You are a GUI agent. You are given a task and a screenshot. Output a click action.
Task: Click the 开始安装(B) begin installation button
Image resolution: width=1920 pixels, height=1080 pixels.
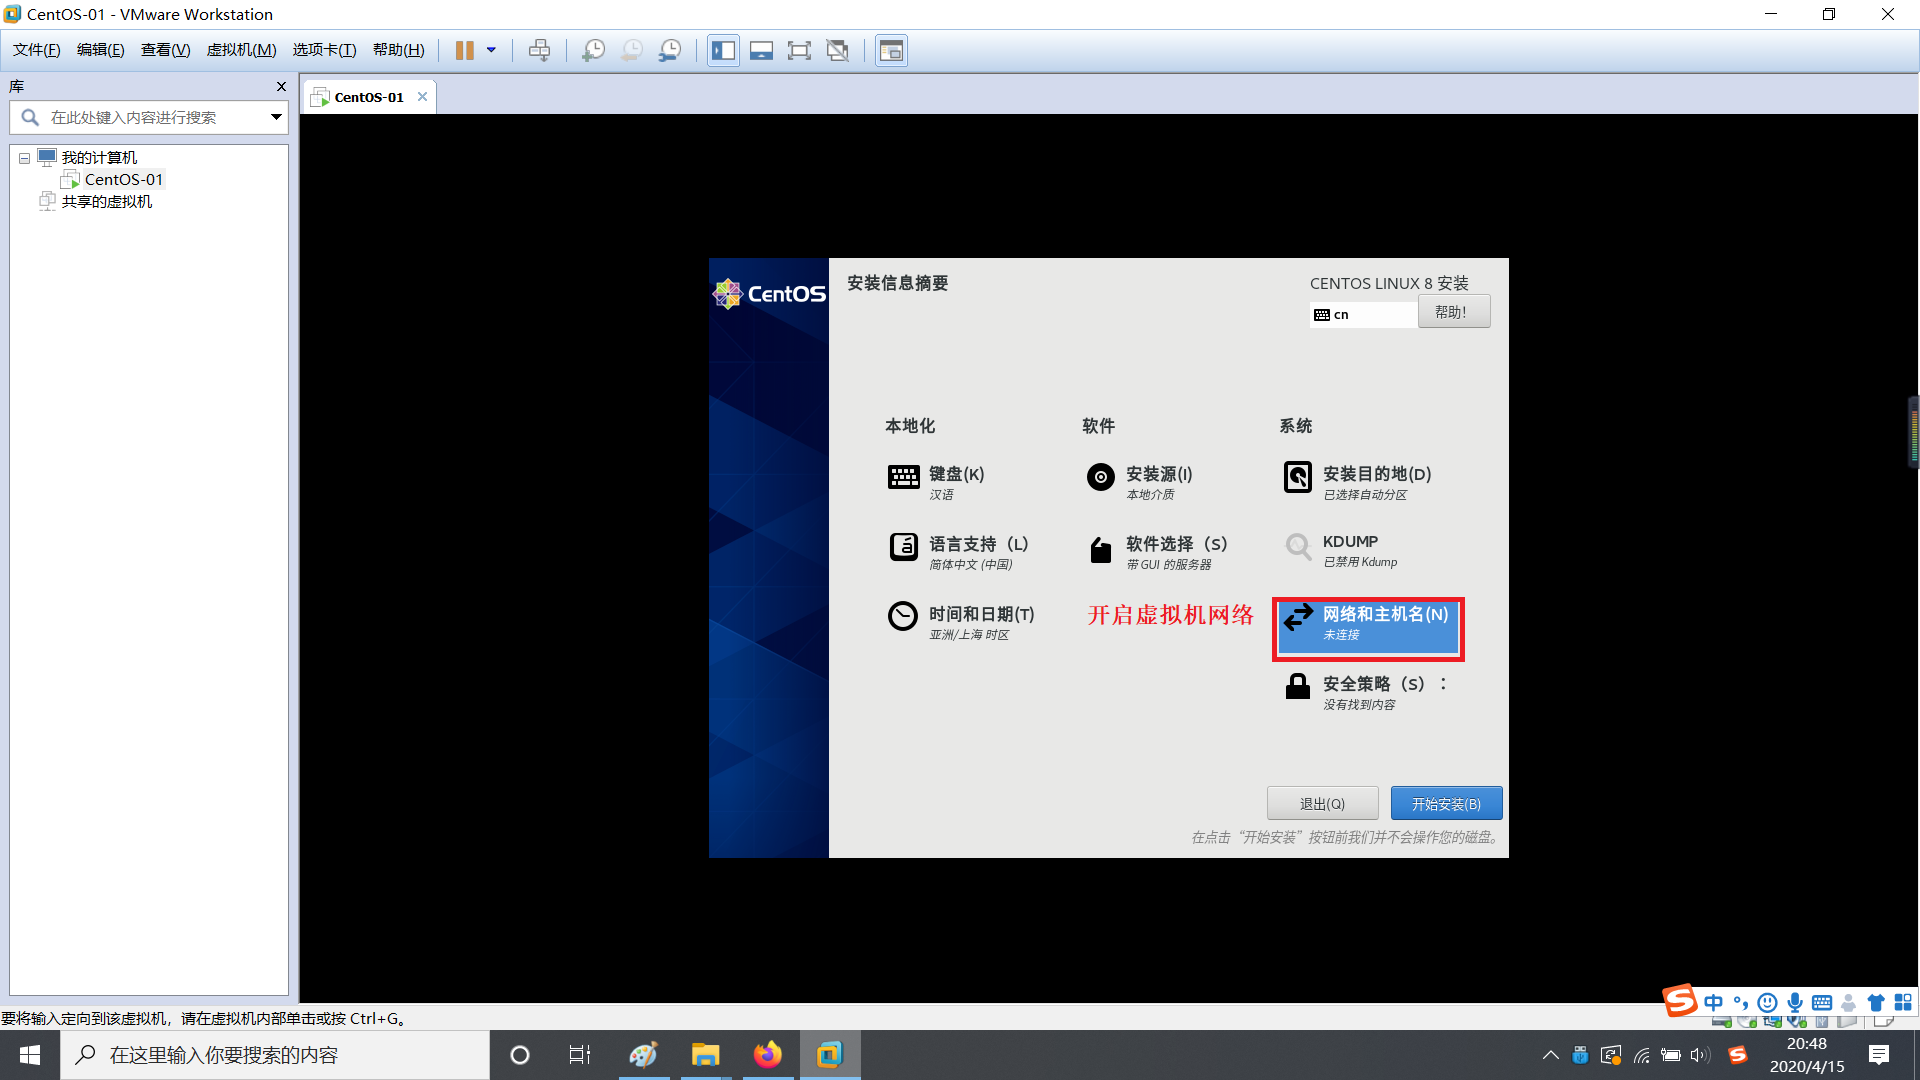(x=1446, y=803)
